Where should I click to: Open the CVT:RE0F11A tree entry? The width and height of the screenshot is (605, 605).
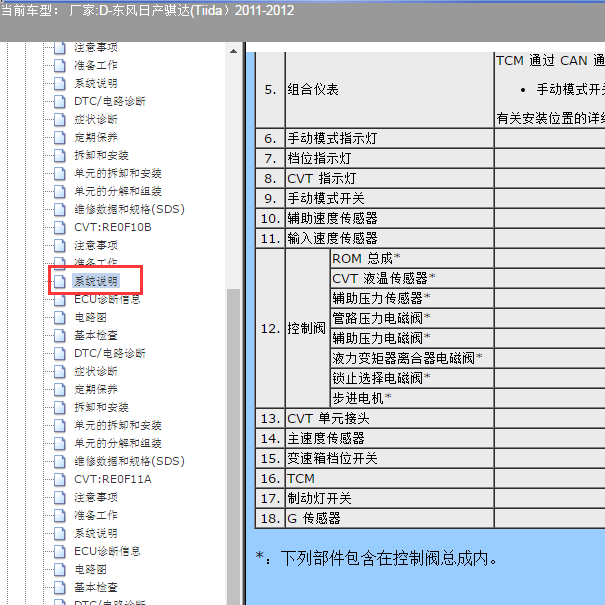click(113, 479)
